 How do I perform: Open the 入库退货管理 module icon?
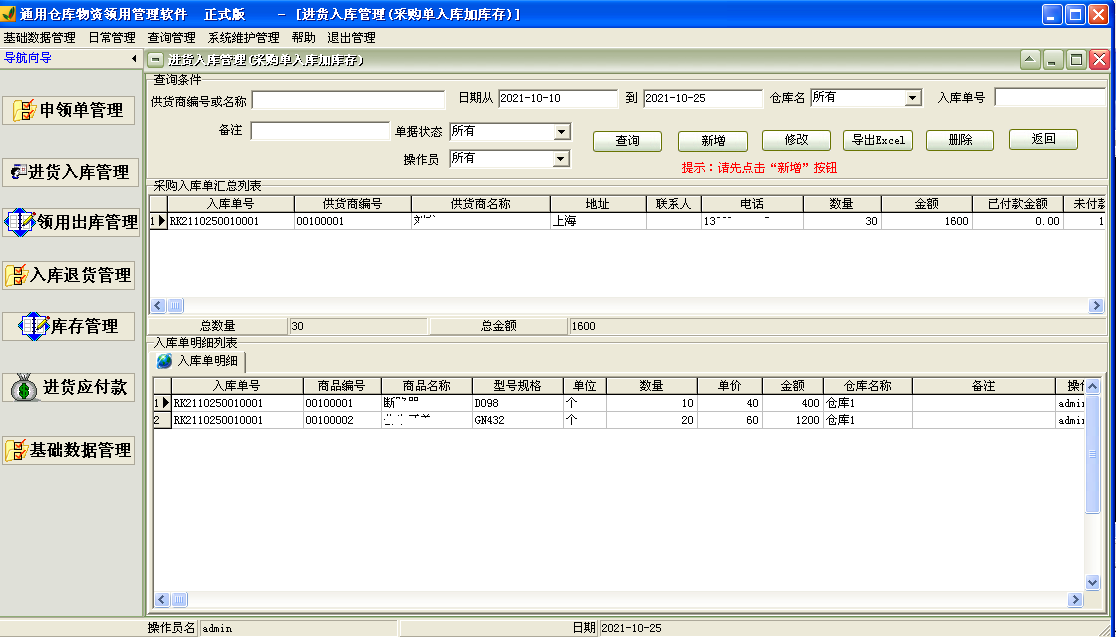(x=69, y=273)
